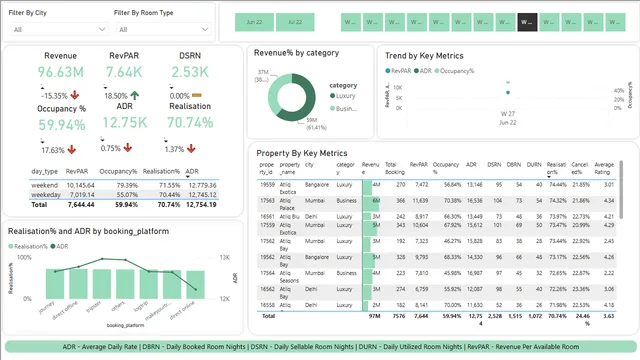This screenshot has width=640, height=360.
Task: Sort property table by property_name header
Action: coord(290,168)
